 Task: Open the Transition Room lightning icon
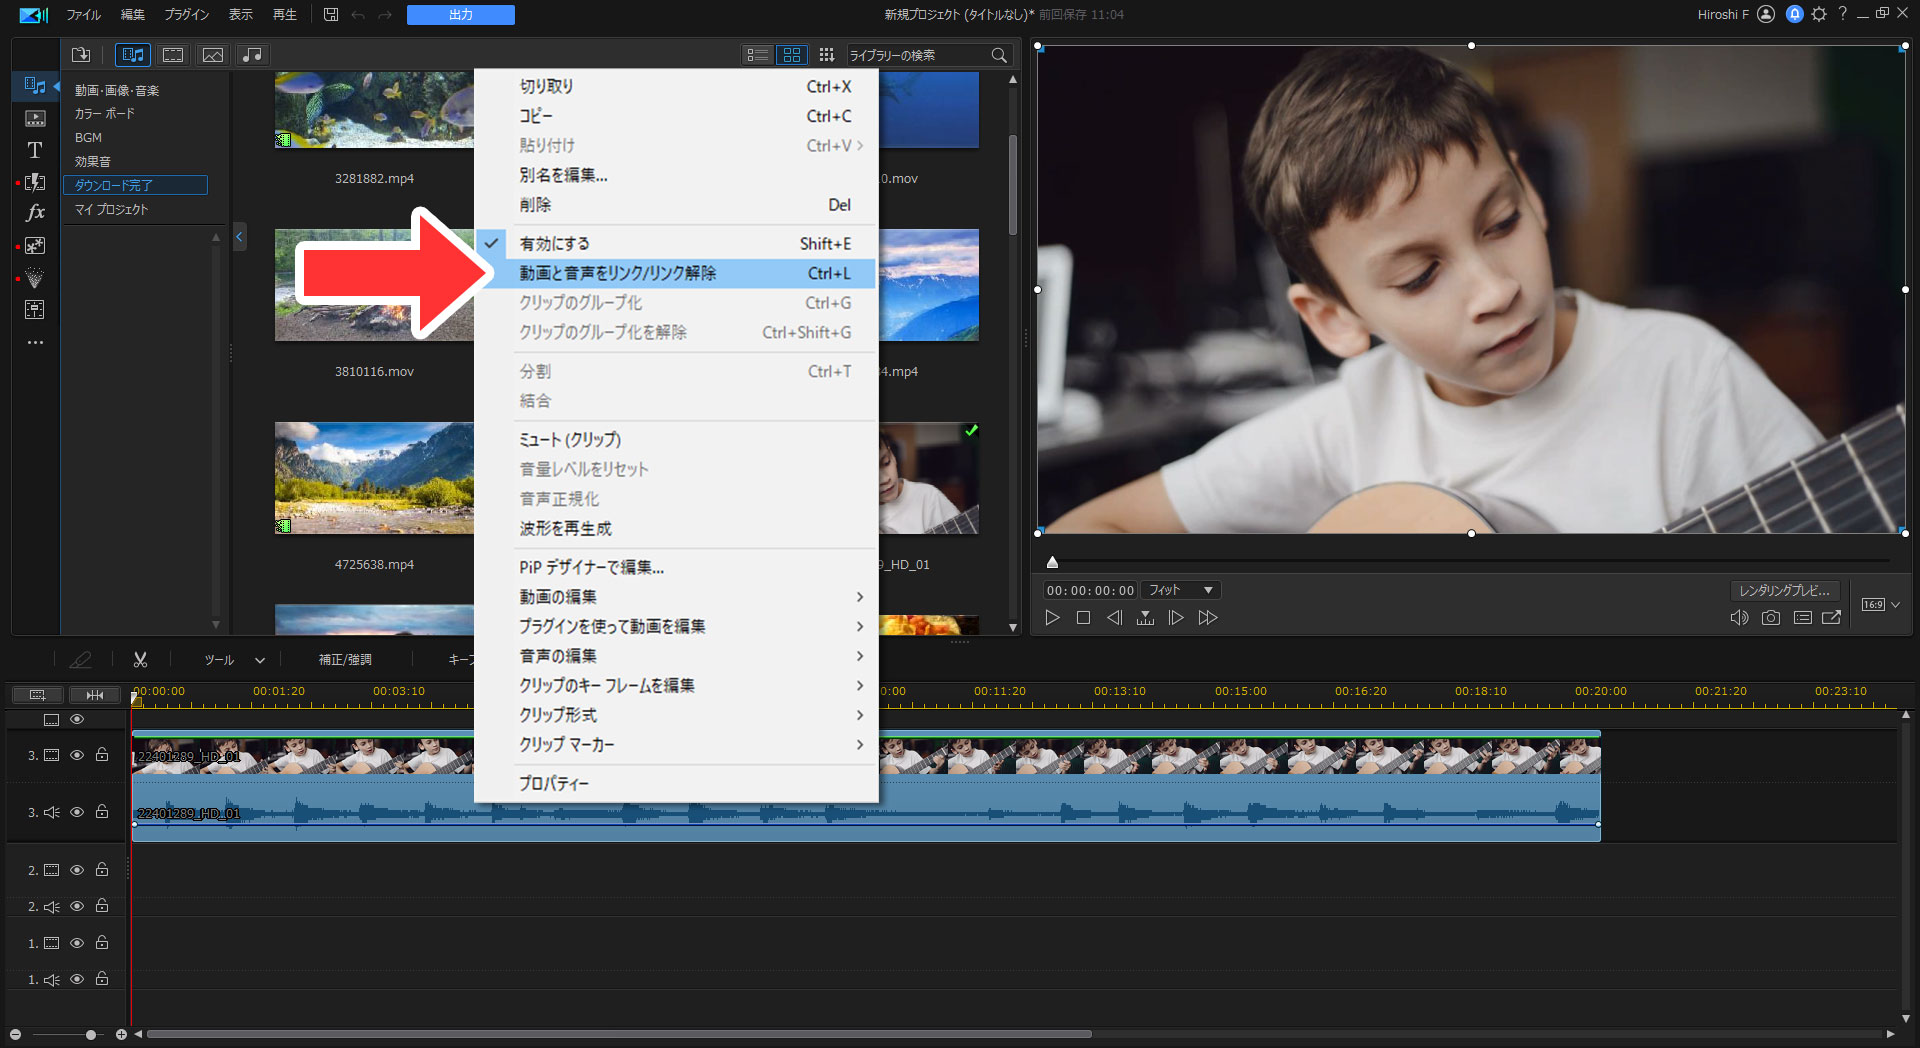point(35,182)
